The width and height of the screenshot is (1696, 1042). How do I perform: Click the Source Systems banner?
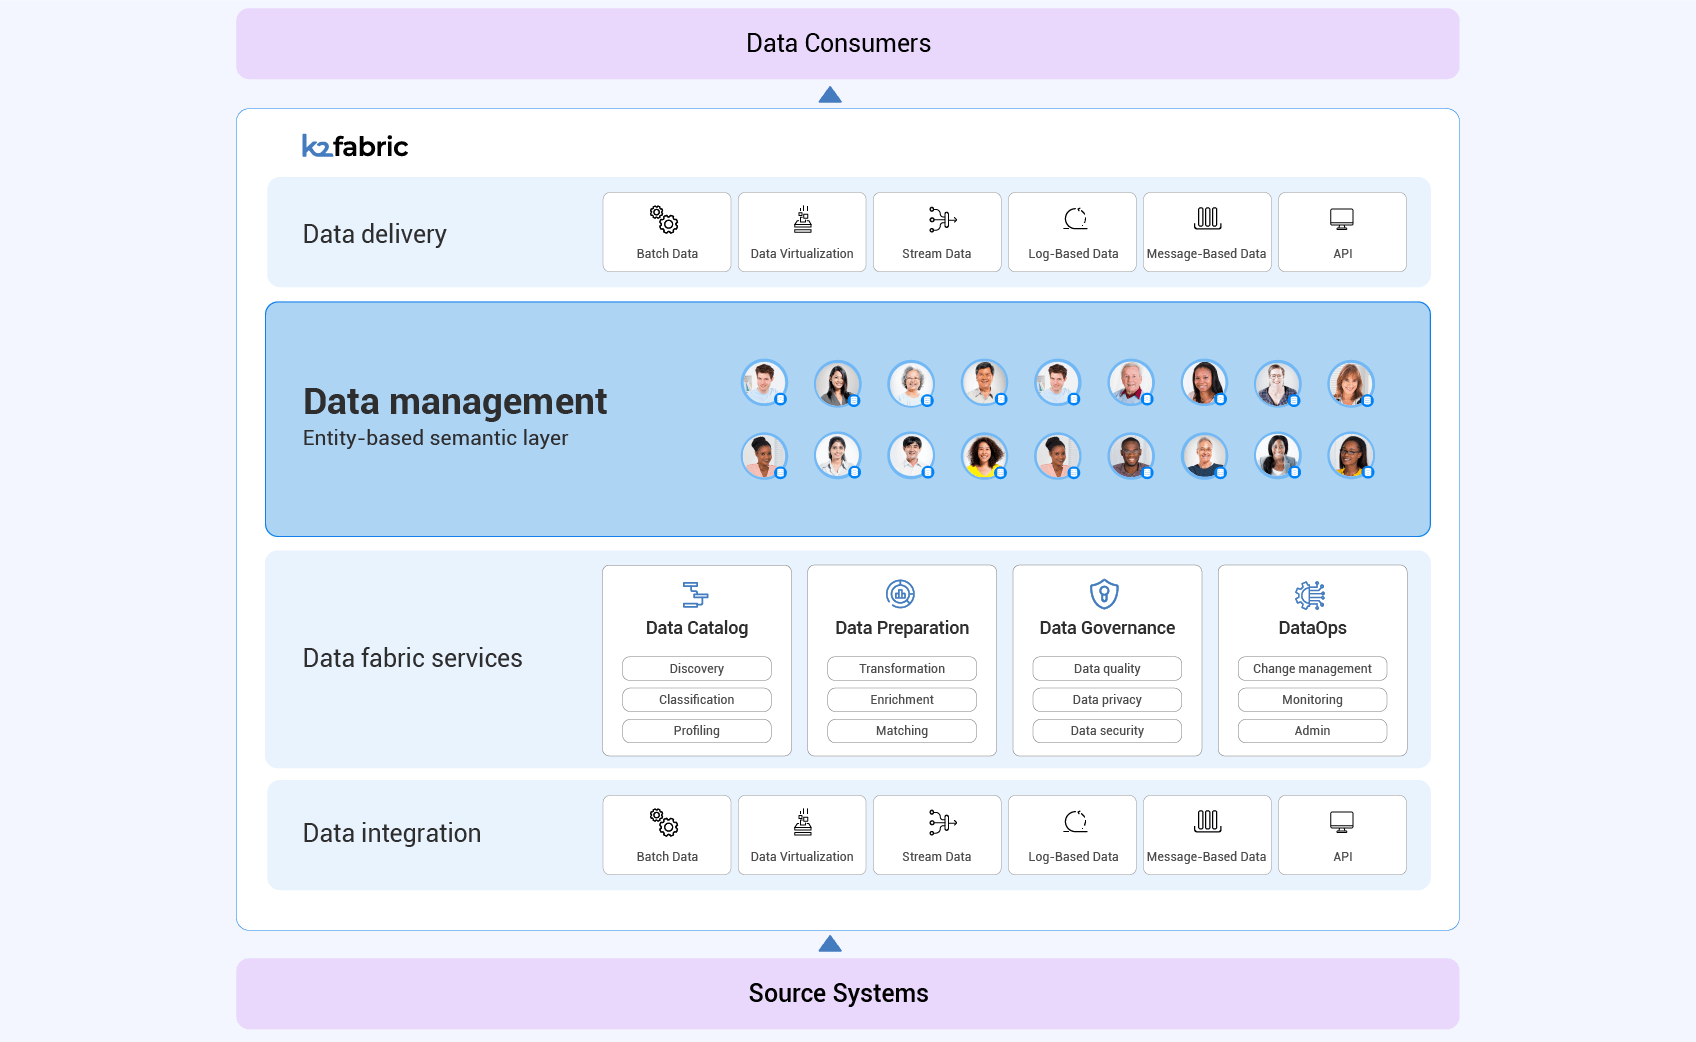838,993
